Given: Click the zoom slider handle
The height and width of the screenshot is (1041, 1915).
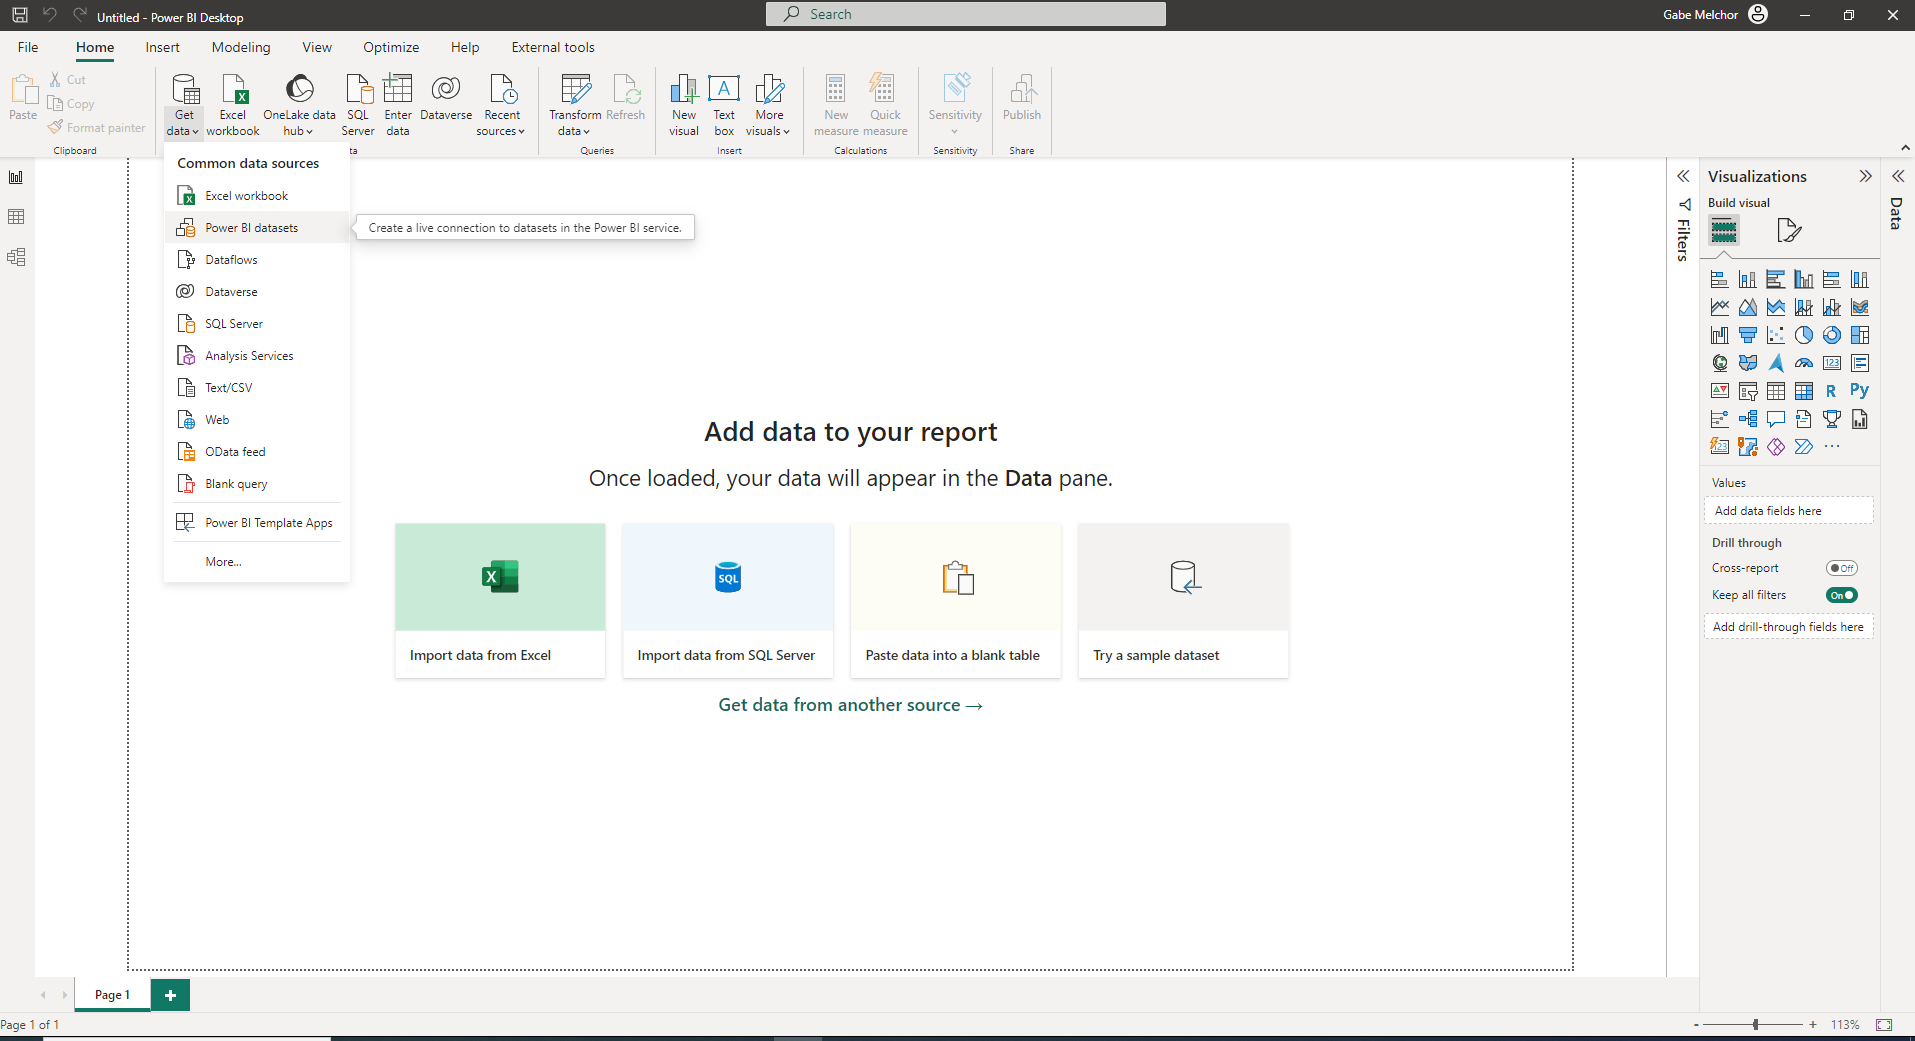Looking at the screenshot, I should pos(1756,1025).
